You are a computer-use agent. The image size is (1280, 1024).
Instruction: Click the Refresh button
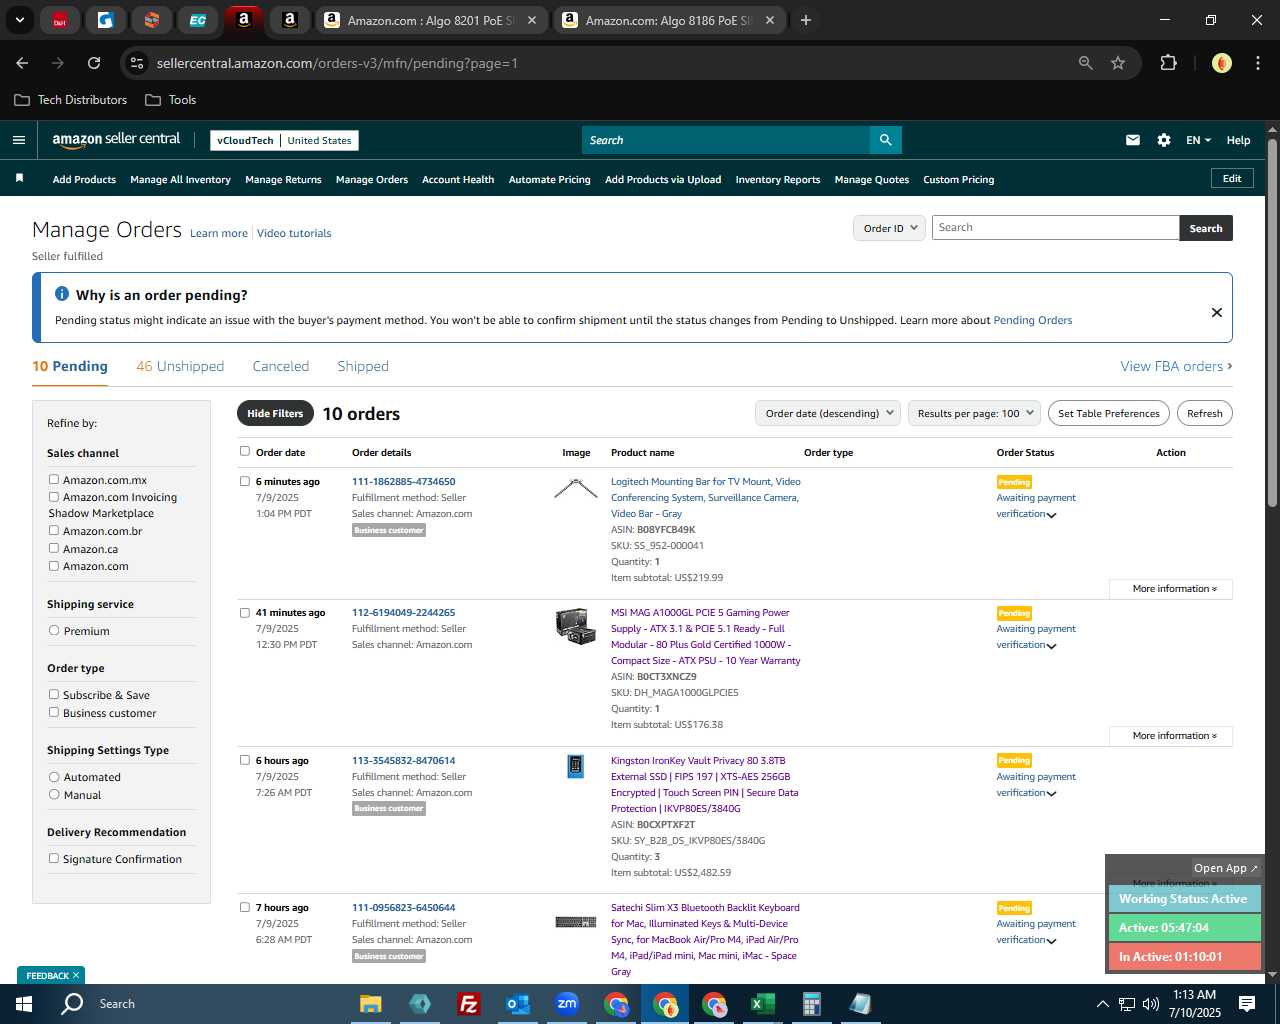pyautogui.click(x=1205, y=413)
